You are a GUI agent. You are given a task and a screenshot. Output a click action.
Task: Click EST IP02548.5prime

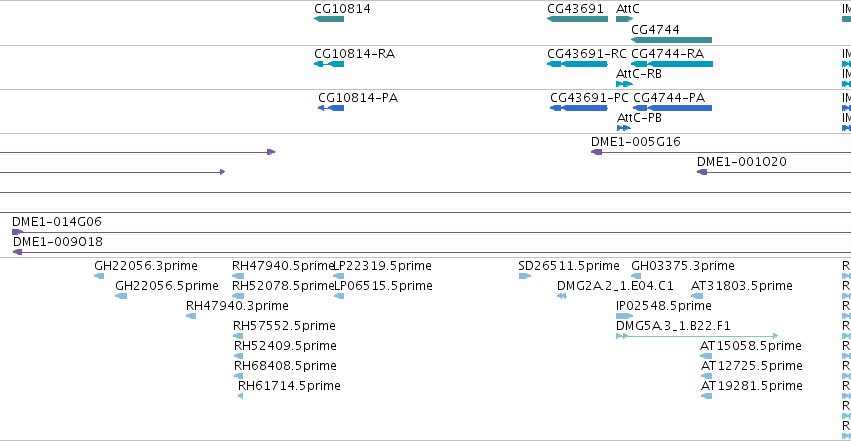[625, 316]
